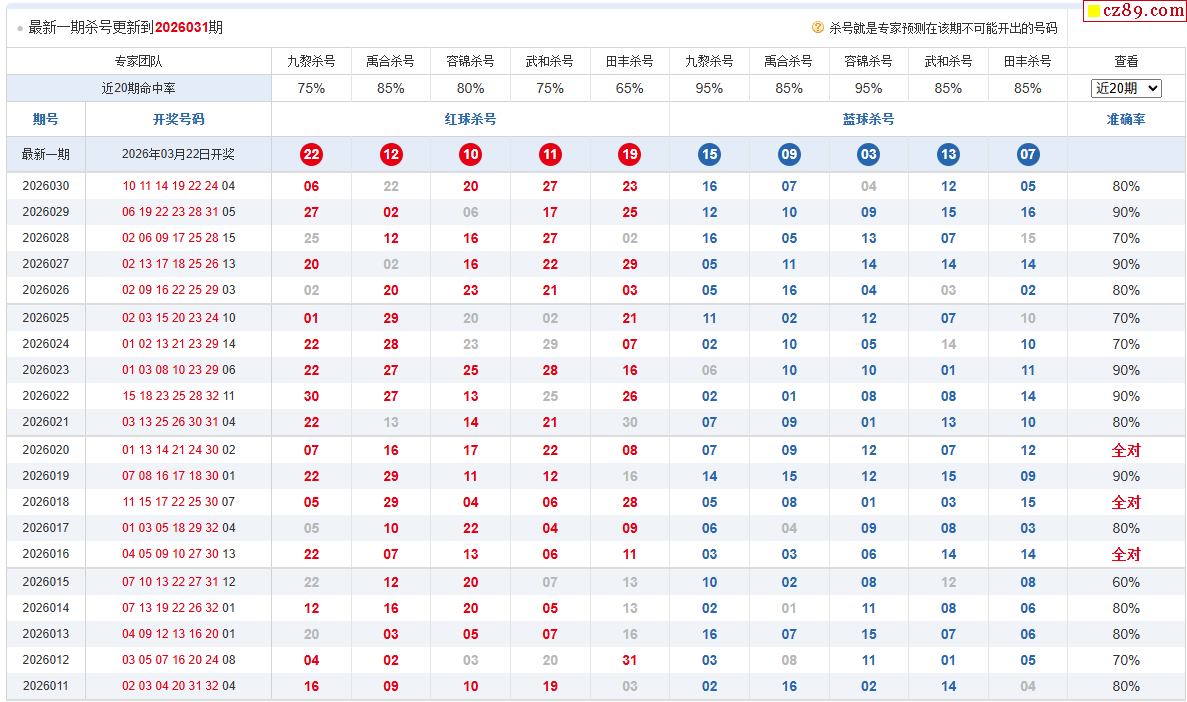Select blue ball 13 in latest period row

948,154
